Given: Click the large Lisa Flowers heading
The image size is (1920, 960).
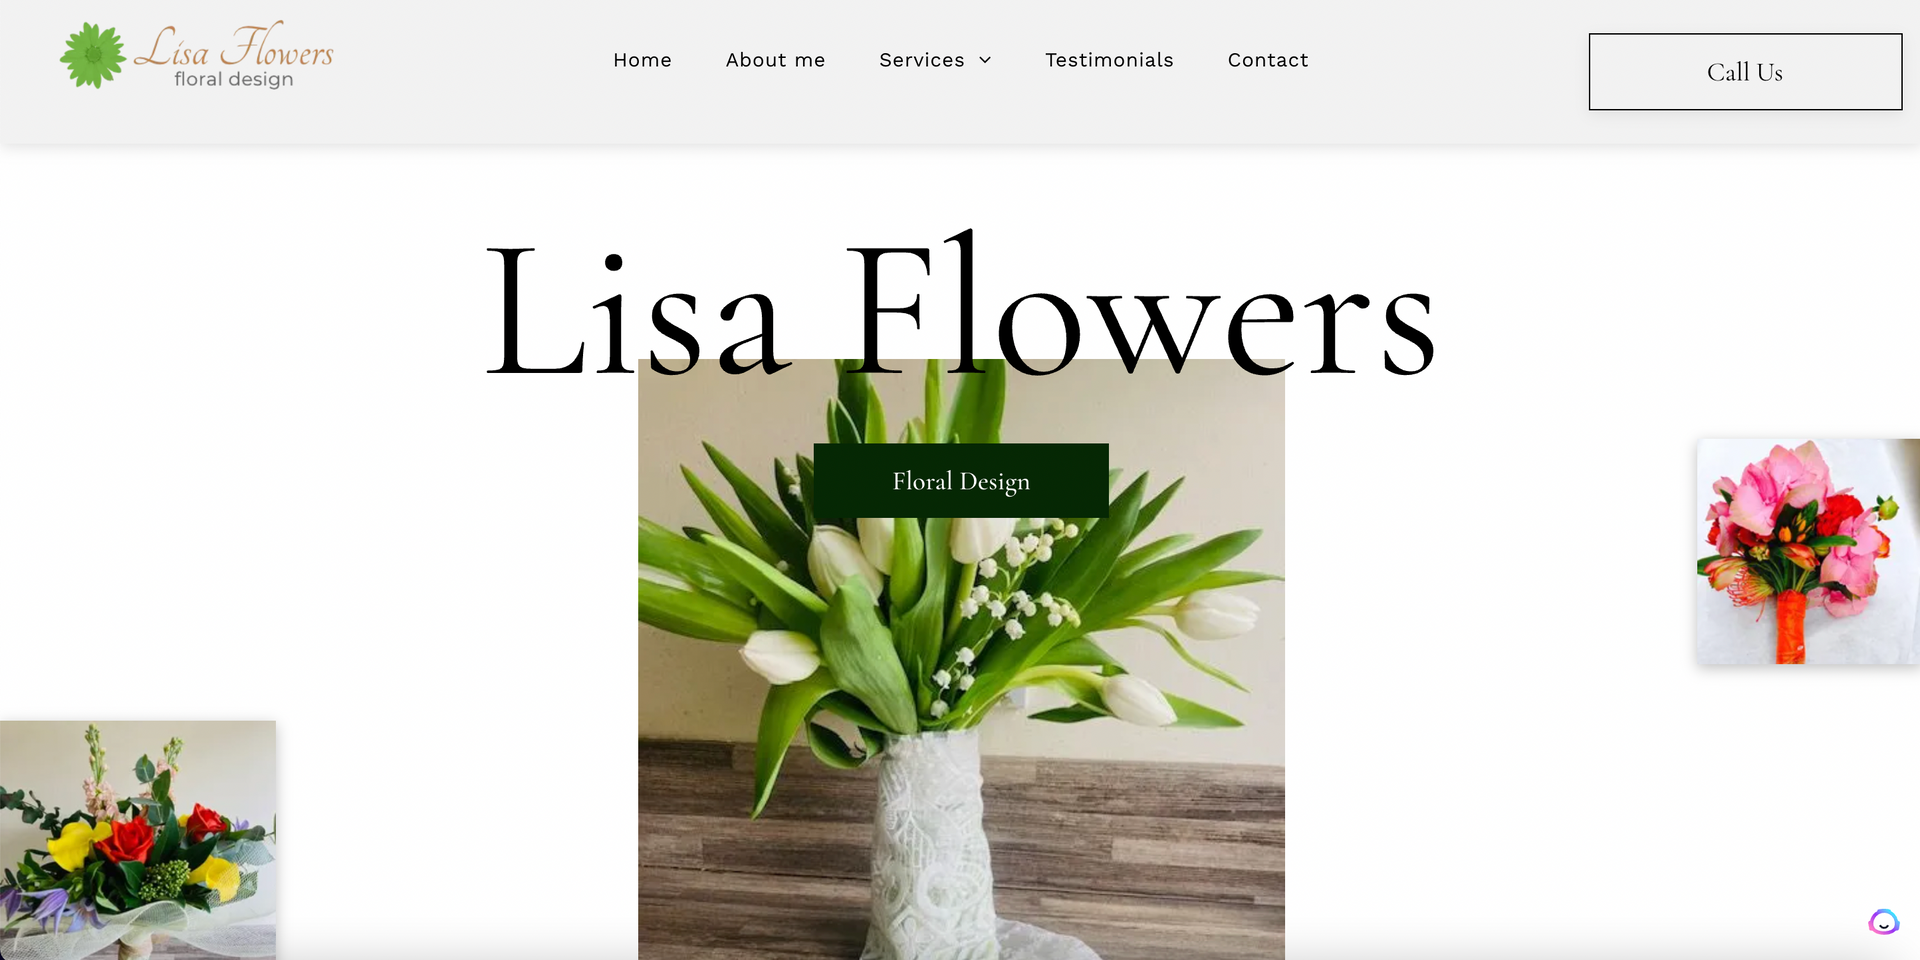Looking at the screenshot, I should [961, 305].
